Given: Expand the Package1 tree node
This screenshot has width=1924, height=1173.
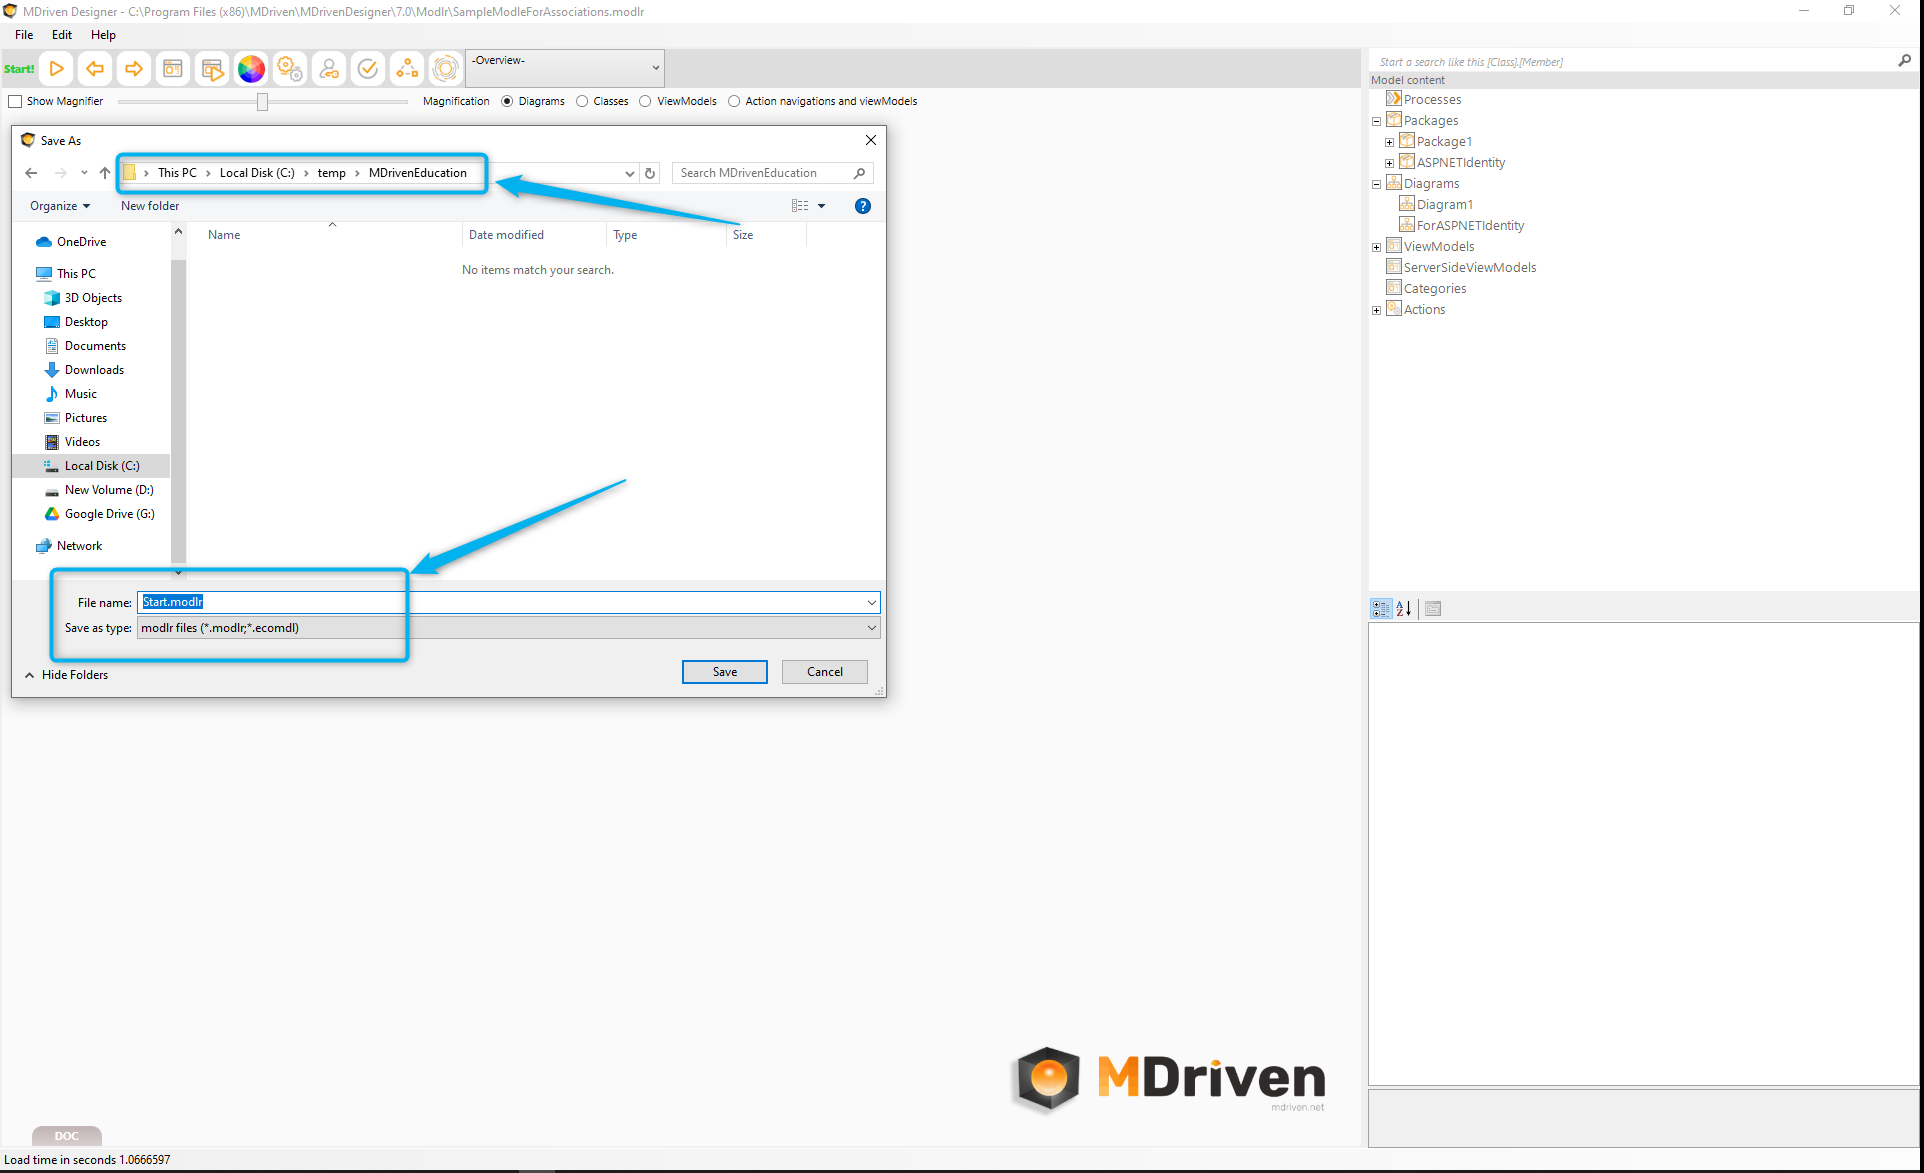Looking at the screenshot, I should pyautogui.click(x=1389, y=142).
